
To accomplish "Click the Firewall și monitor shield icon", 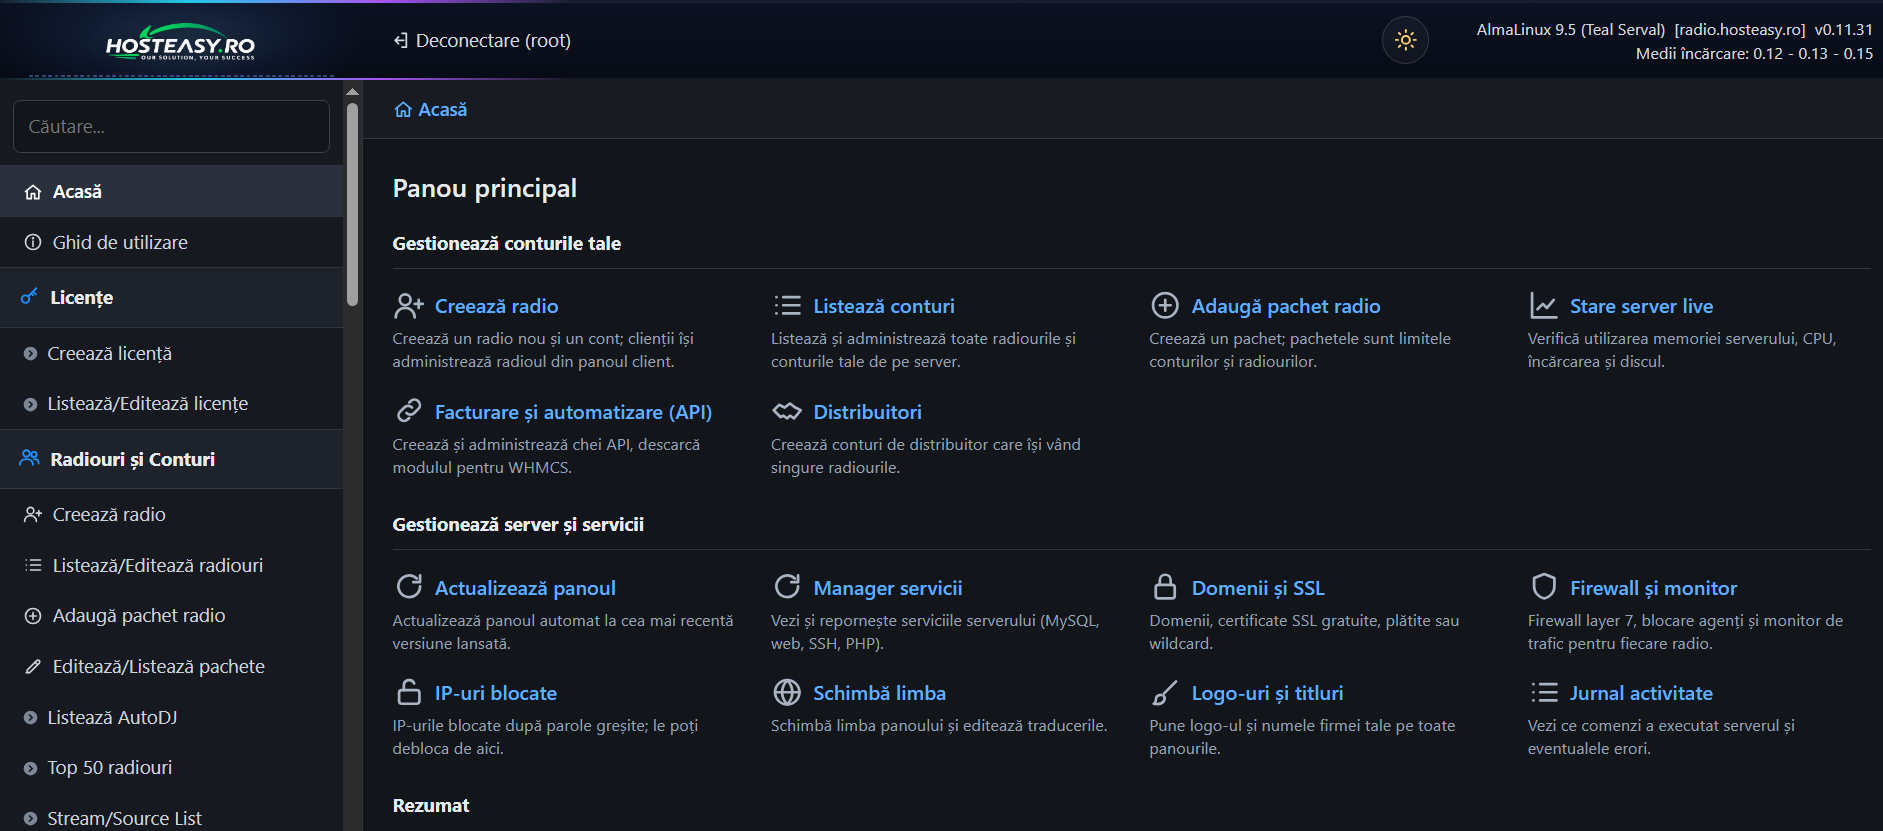I will pyautogui.click(x=1543, y=587).
